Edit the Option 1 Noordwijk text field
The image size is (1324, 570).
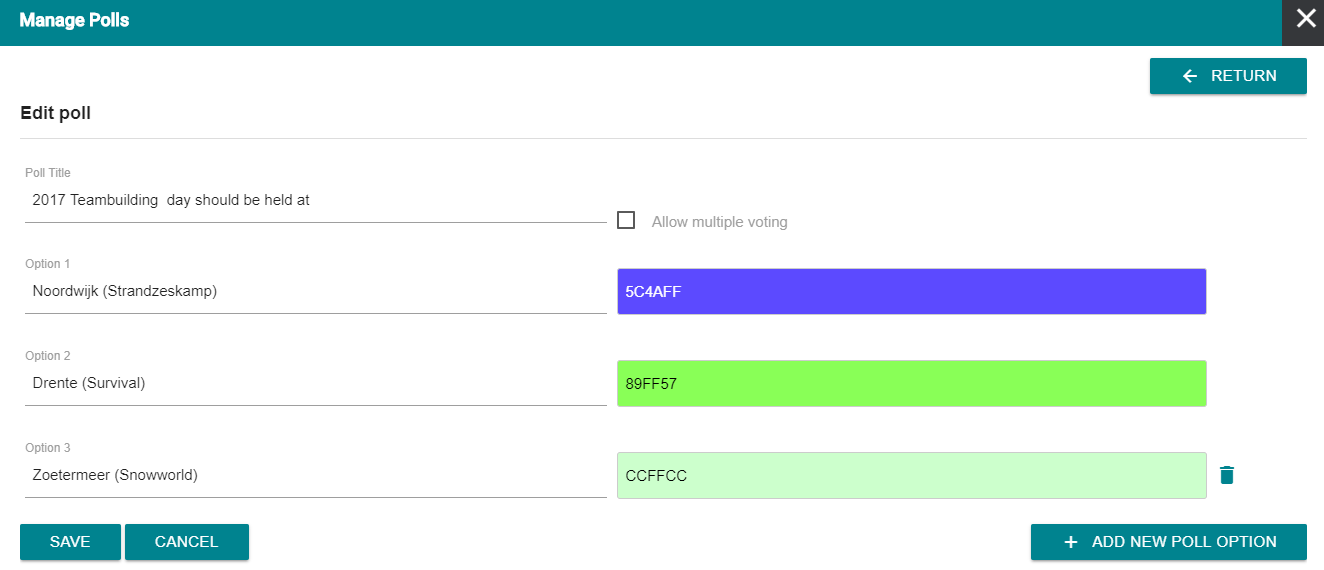point(316,291)
